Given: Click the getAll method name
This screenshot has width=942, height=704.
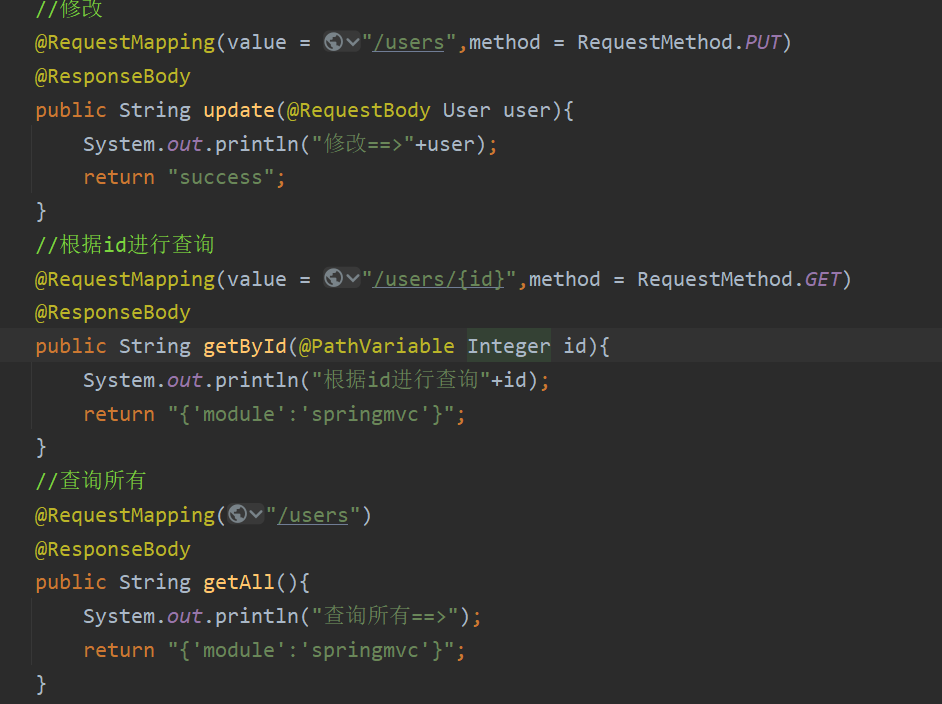Looking at the screenshot, I should click(x=239, y=582).
